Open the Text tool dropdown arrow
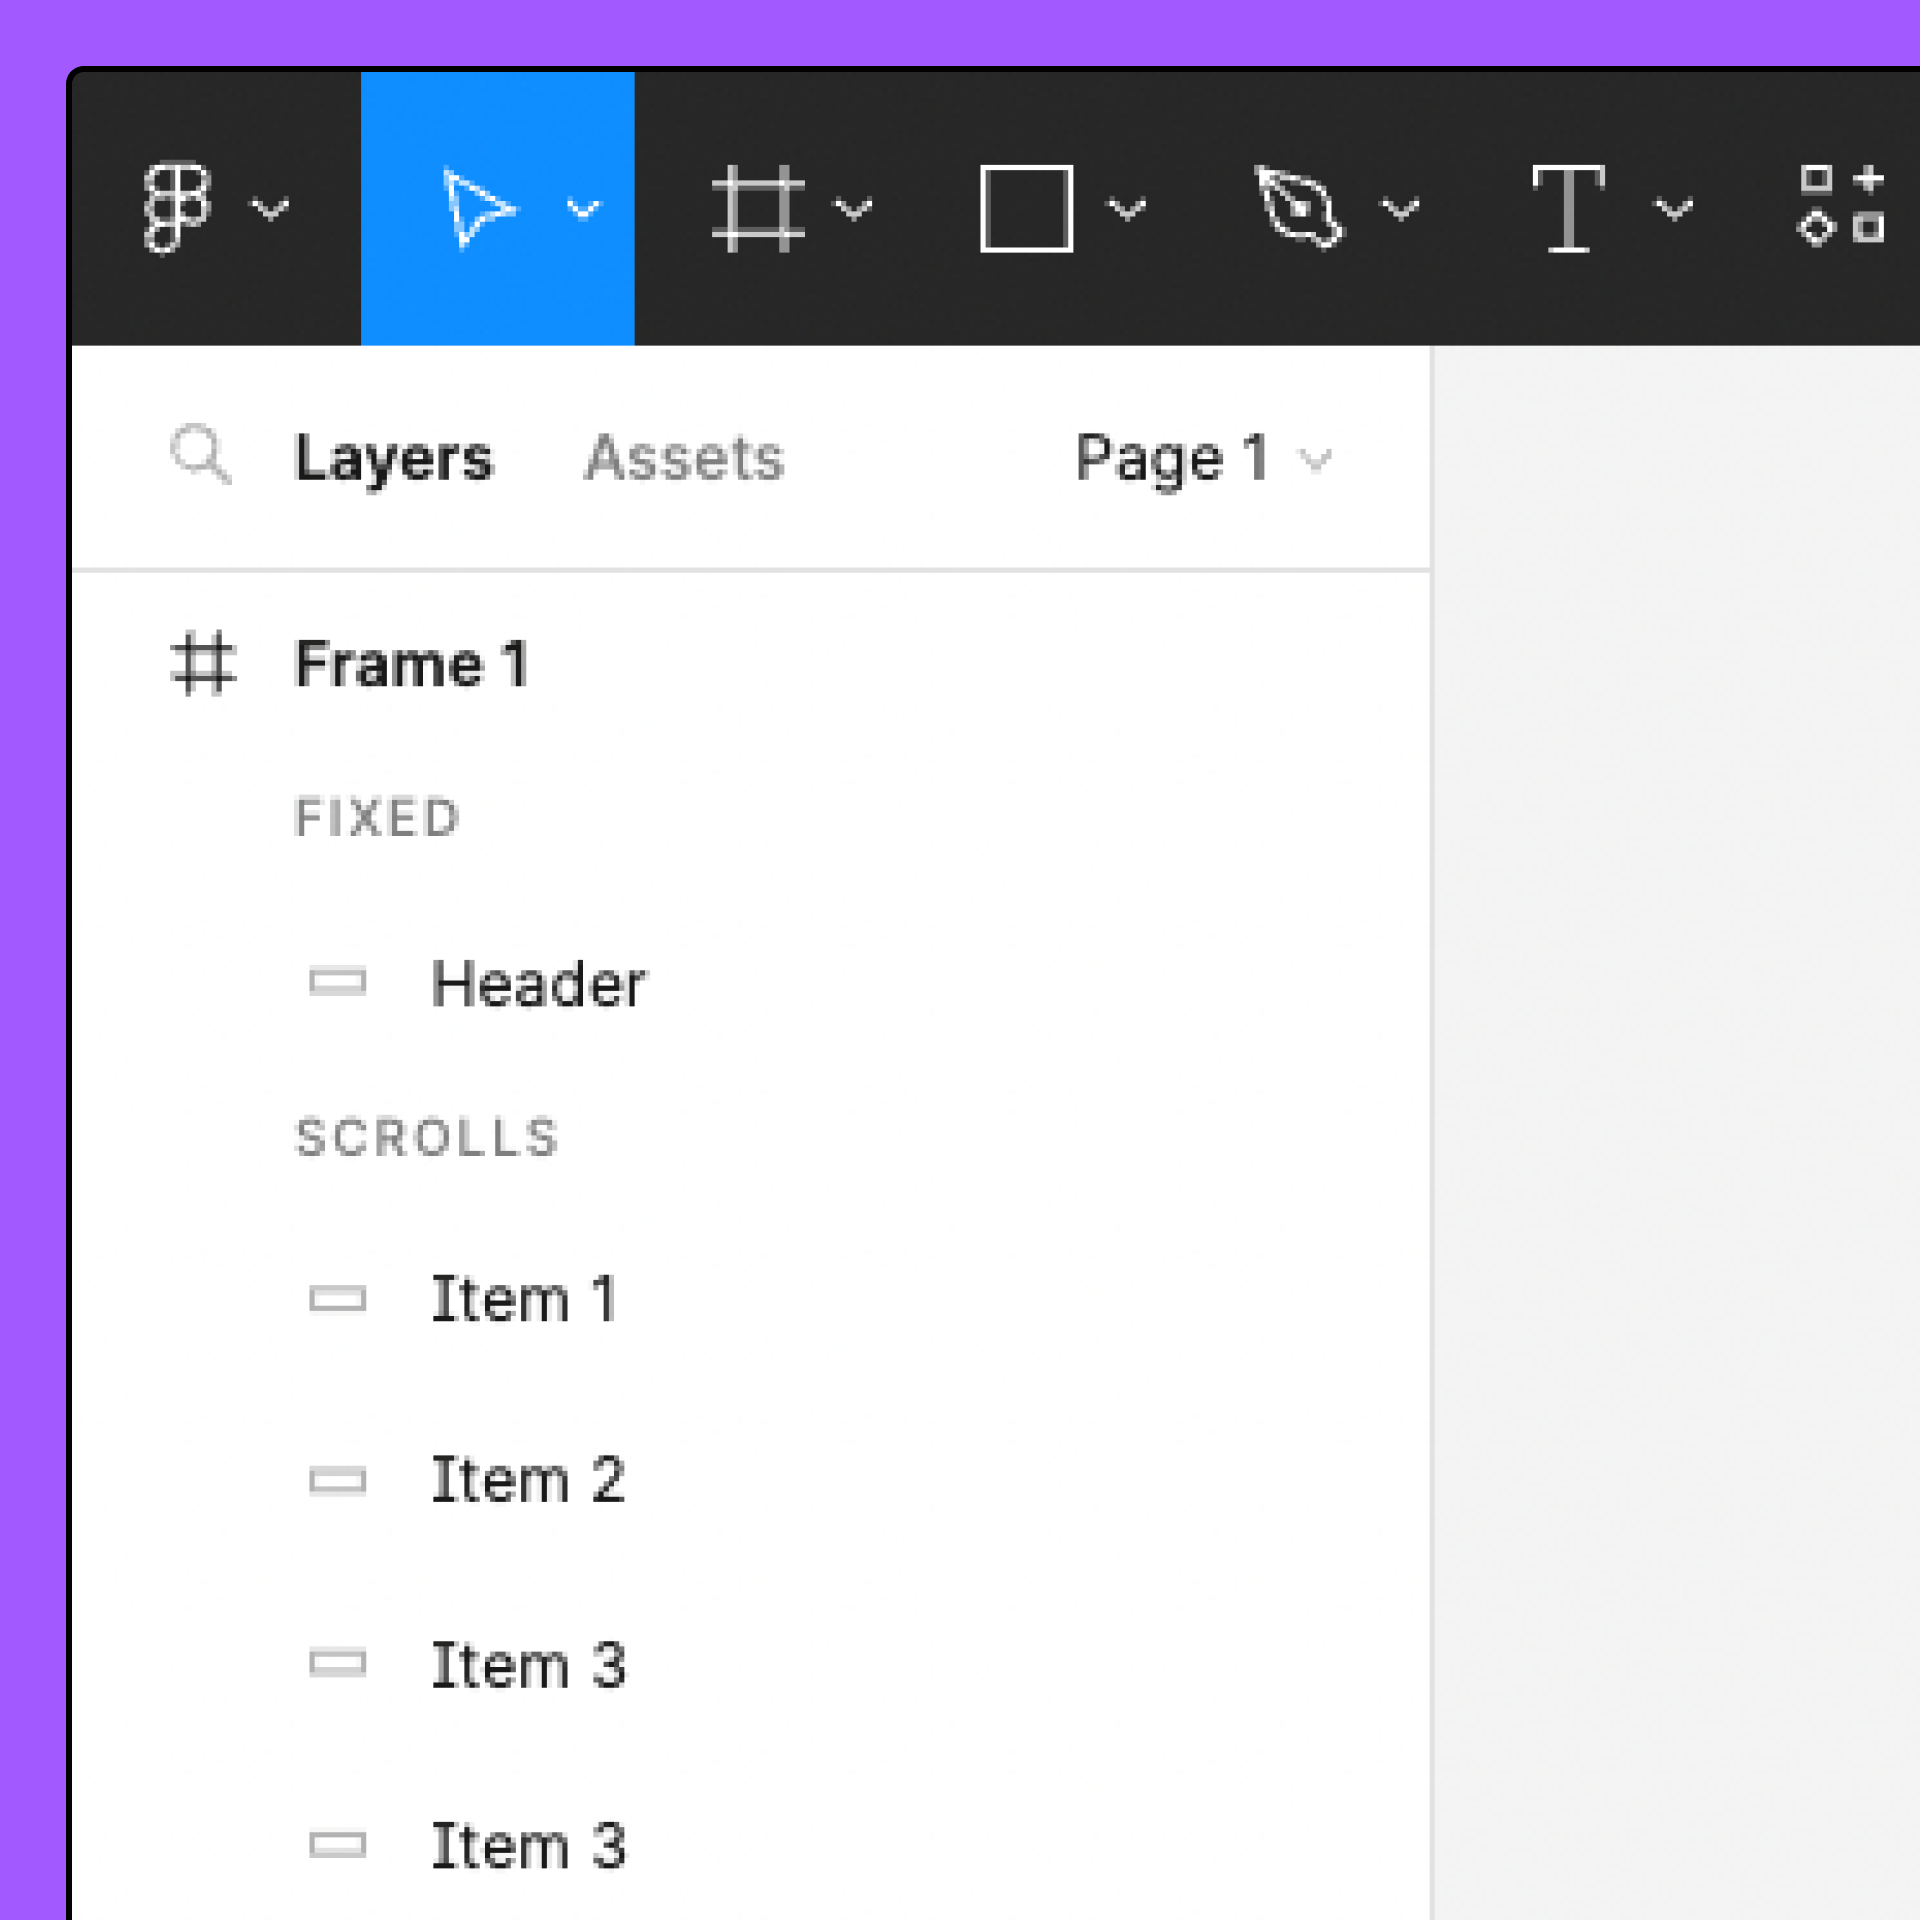This screenshot has width=1920, height=1920. click(x=1673, y=207)
